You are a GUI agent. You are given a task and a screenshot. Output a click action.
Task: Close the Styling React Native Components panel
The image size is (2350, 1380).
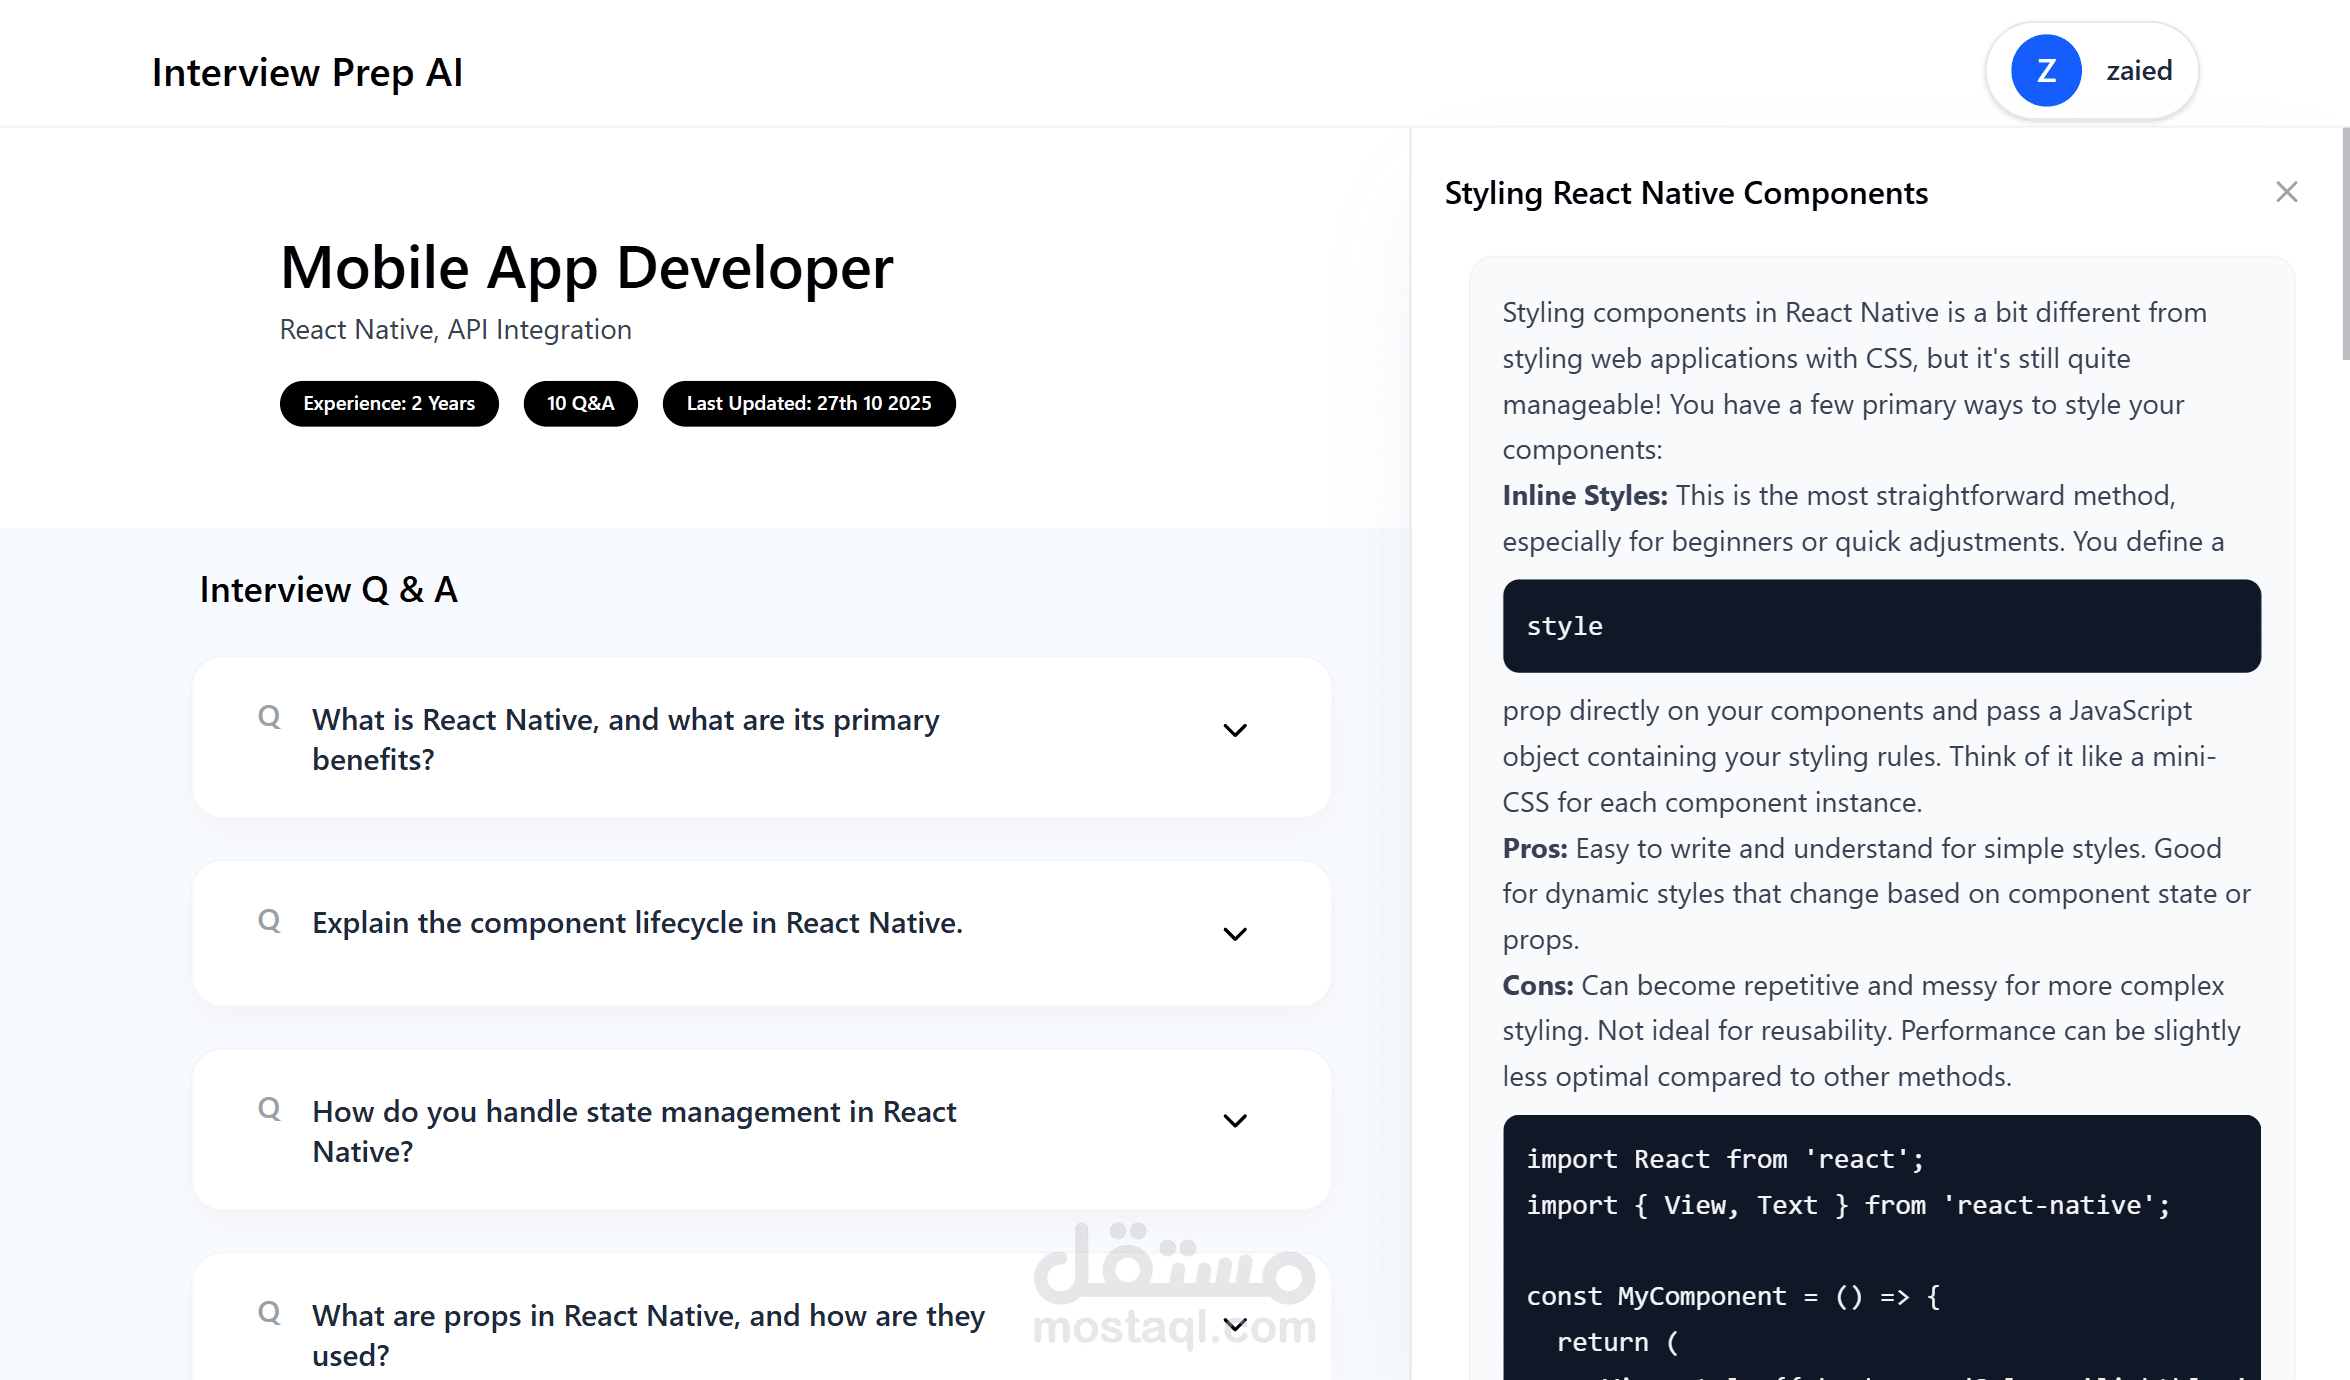tap(2286, 192)
